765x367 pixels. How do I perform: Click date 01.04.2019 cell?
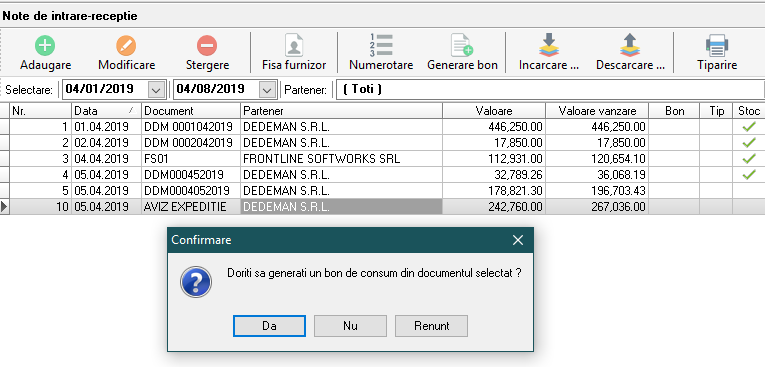106,127
